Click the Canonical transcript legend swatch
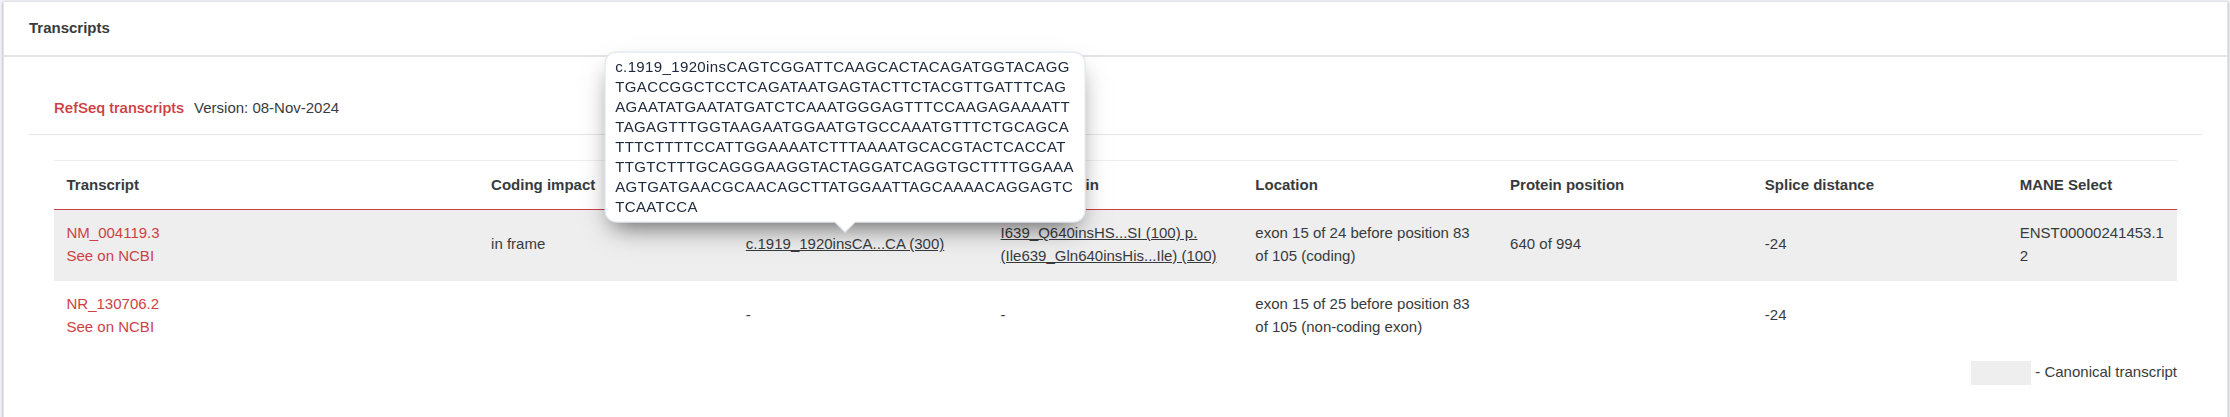The height and width of the screenshot is (417, 2230). coord(2000,372)
